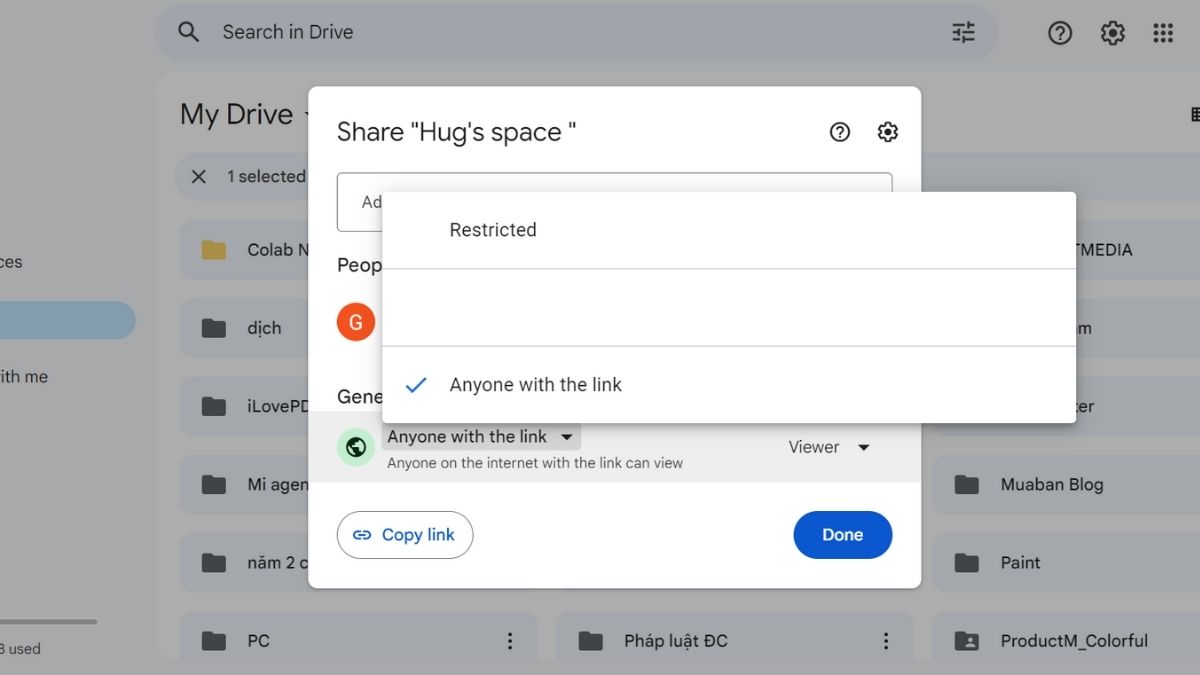Click the help icon in the Share dialog
Viewport: 1200px width, 675px height.
(x=839, y=131)
